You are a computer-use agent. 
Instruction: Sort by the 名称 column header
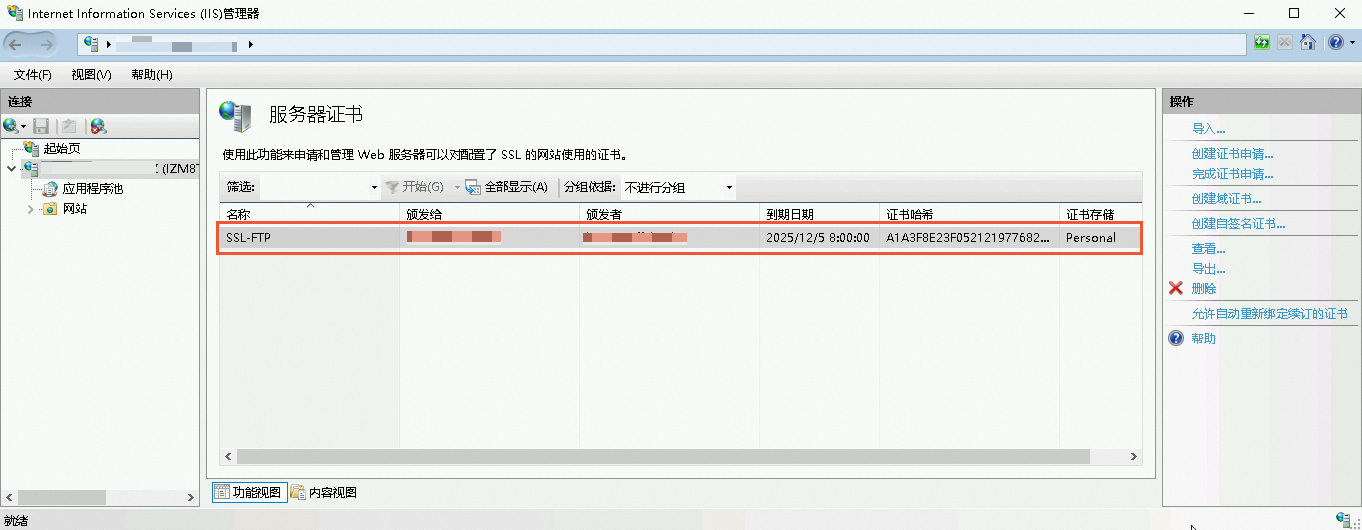tap(309, 214)
